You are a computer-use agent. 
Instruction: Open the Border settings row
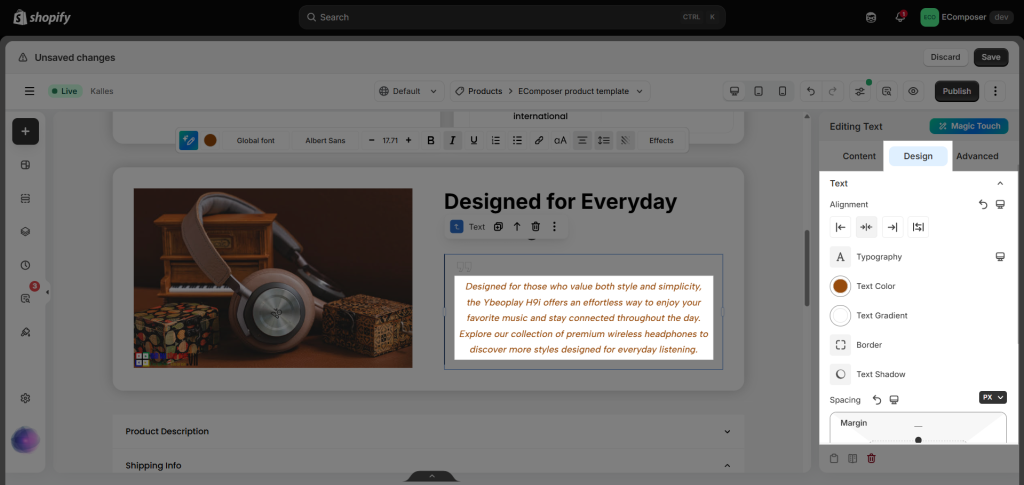point(918,345)
